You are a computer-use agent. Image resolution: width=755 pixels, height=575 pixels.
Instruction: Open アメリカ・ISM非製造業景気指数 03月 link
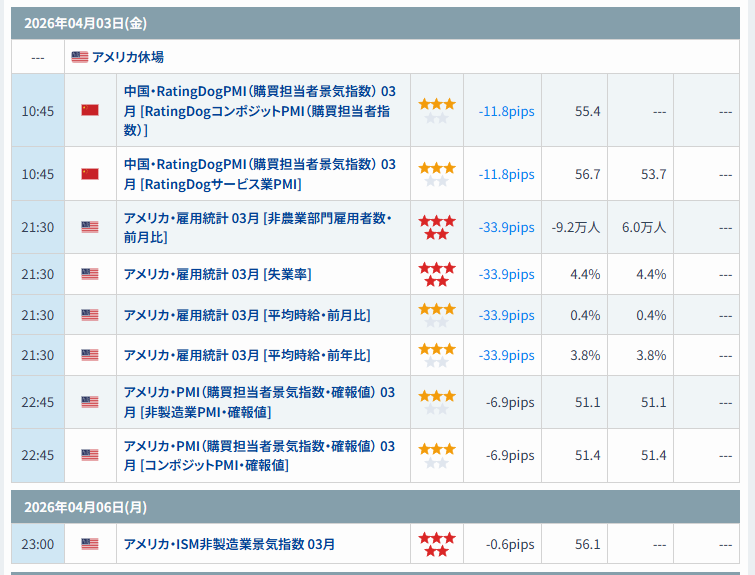[x=229, y=544]
